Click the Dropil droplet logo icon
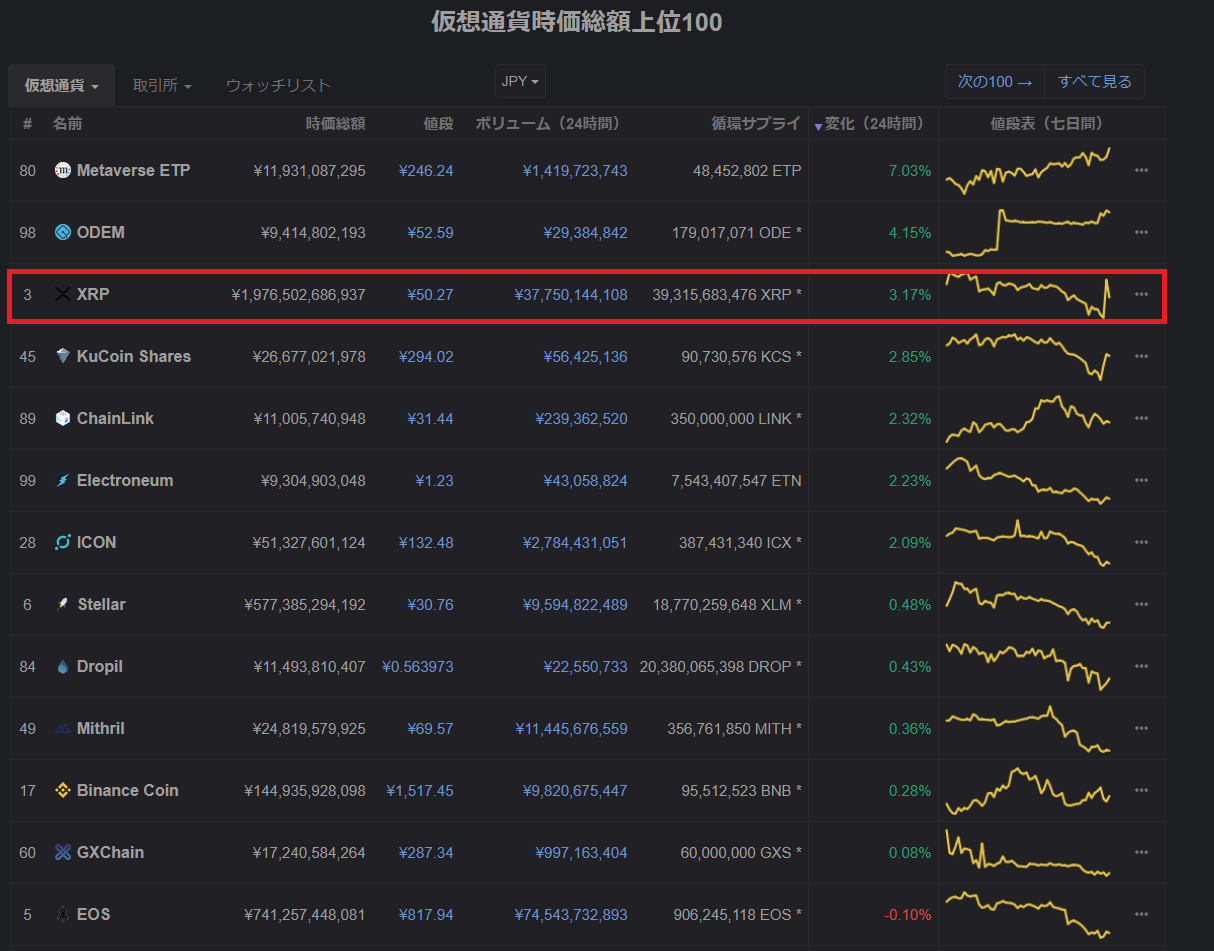Viewport: 1214px width, 951px height. pos(63,667)
